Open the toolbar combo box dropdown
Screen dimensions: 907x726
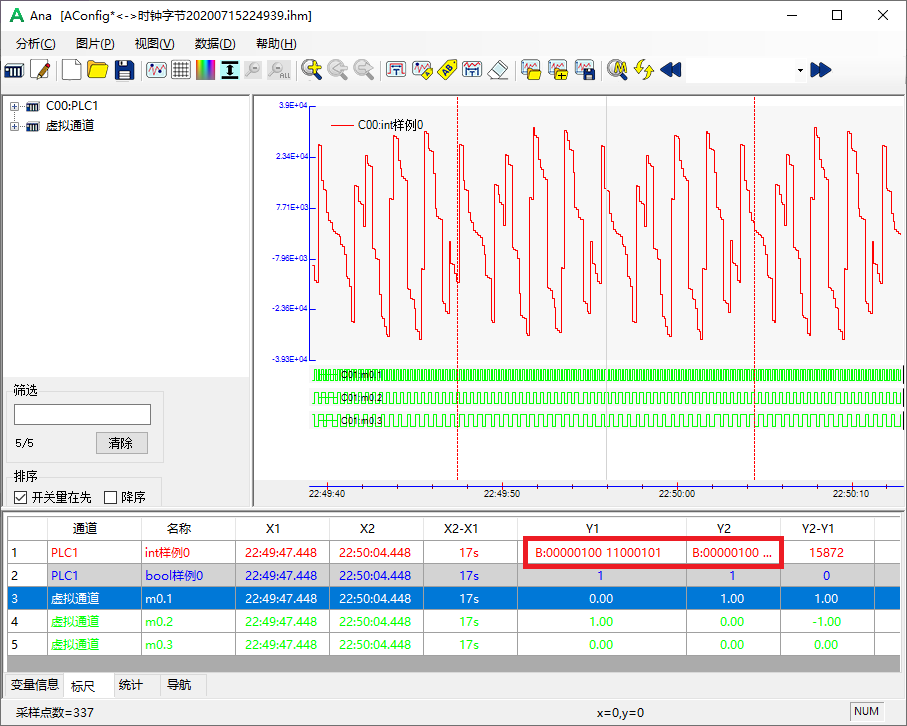click(802, 70)
